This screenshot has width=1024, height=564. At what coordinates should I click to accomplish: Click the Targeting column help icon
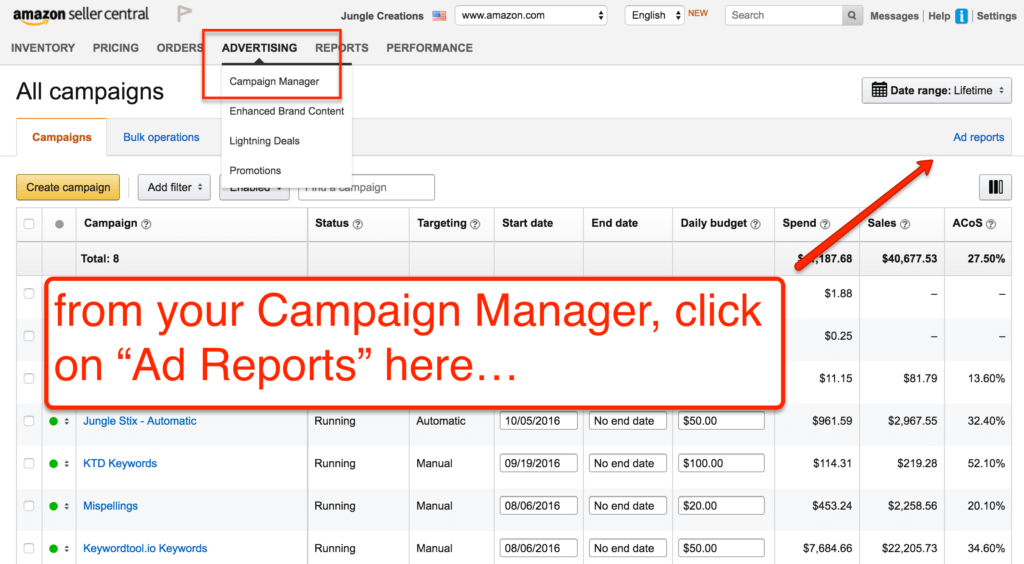point(475,224)
